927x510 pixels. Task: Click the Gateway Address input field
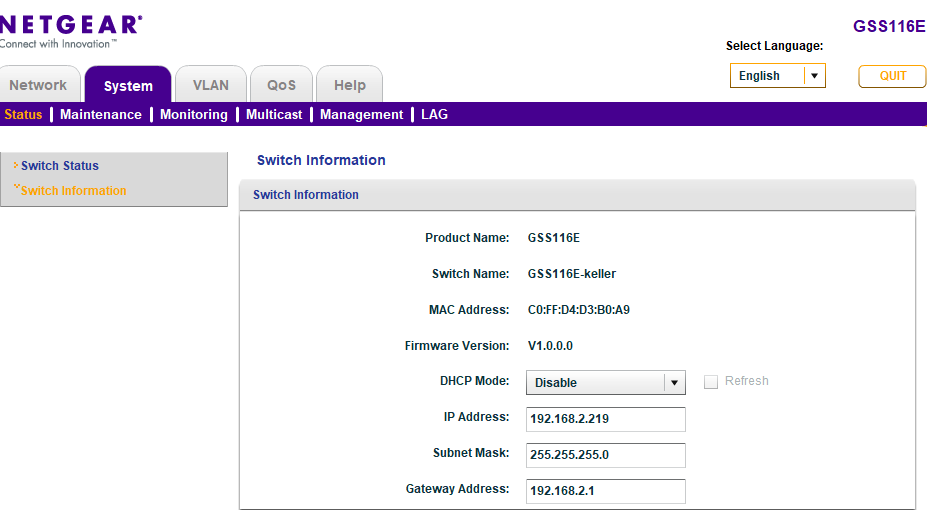tap(605, 491)
